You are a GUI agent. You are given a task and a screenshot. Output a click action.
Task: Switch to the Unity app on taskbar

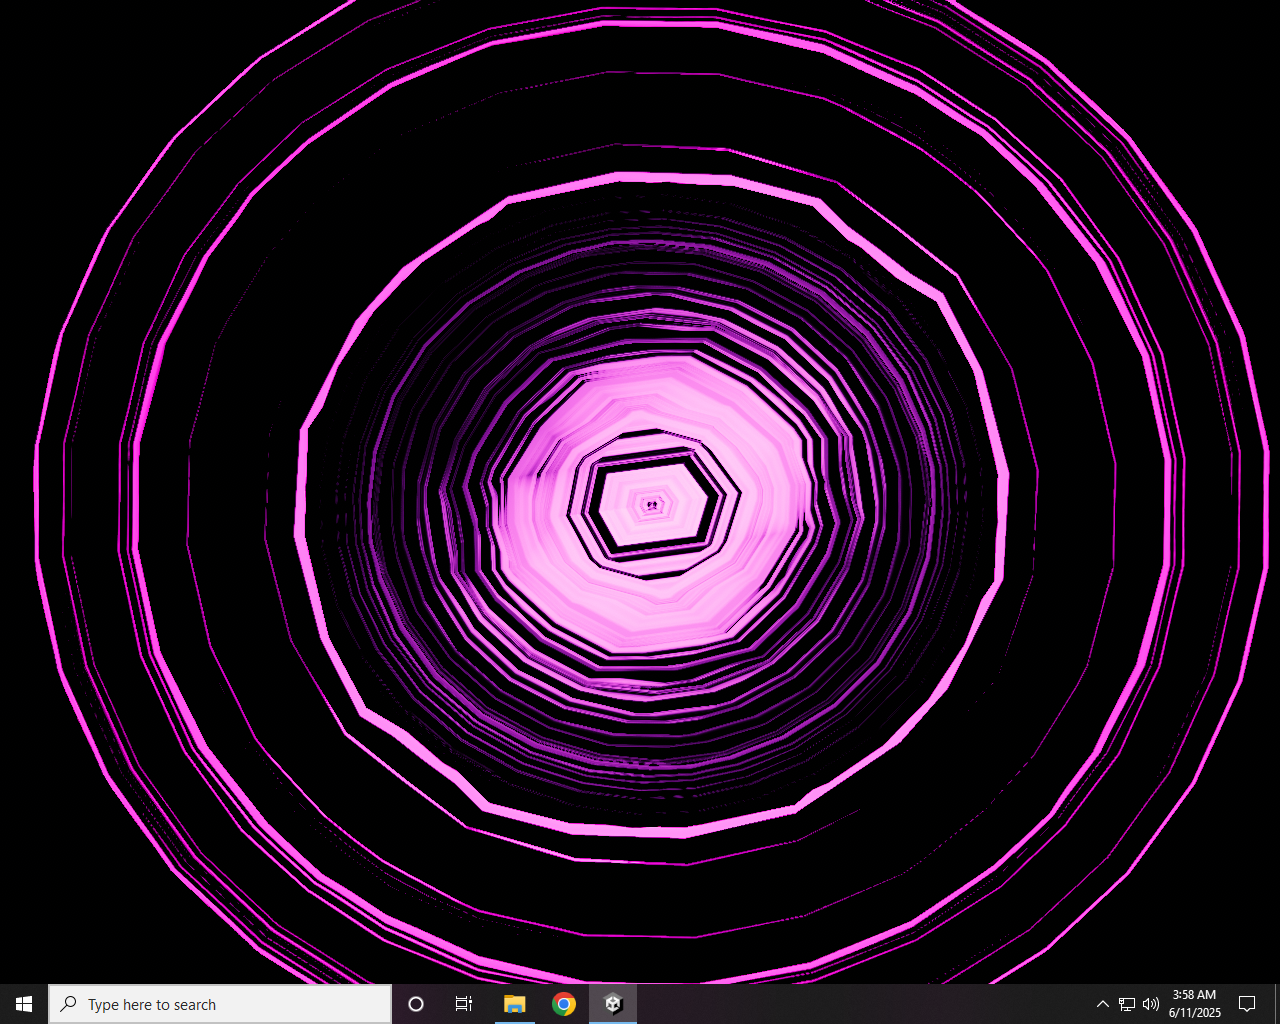tap(613, 1004)
